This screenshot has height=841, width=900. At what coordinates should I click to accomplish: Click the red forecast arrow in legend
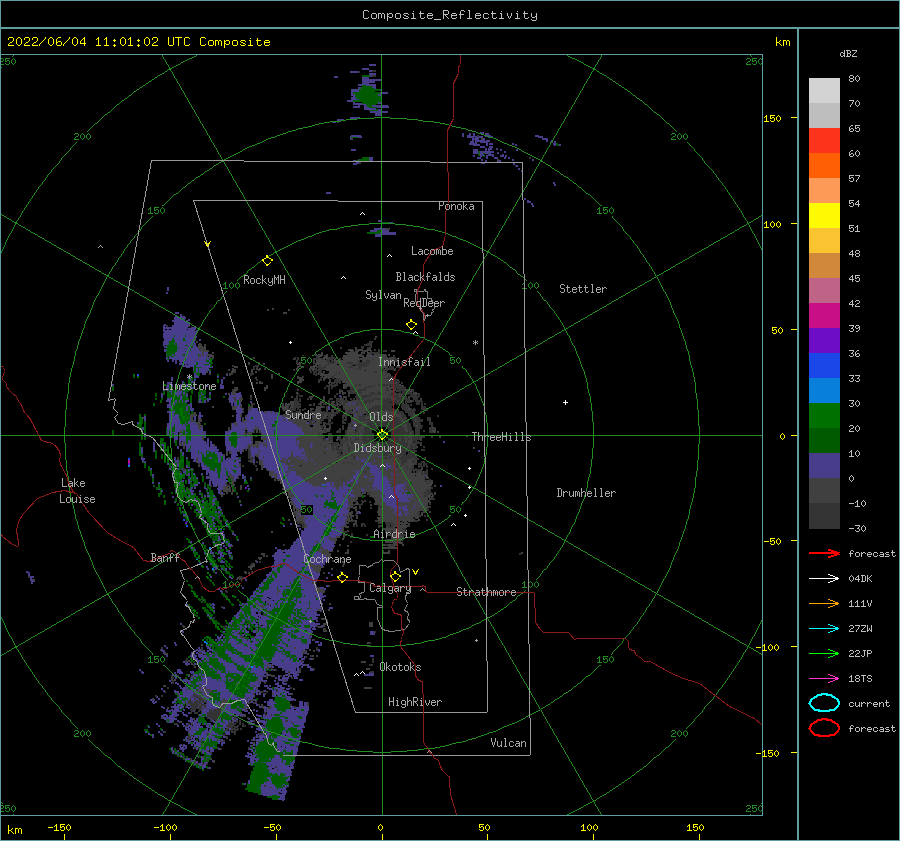click(824, 553)
